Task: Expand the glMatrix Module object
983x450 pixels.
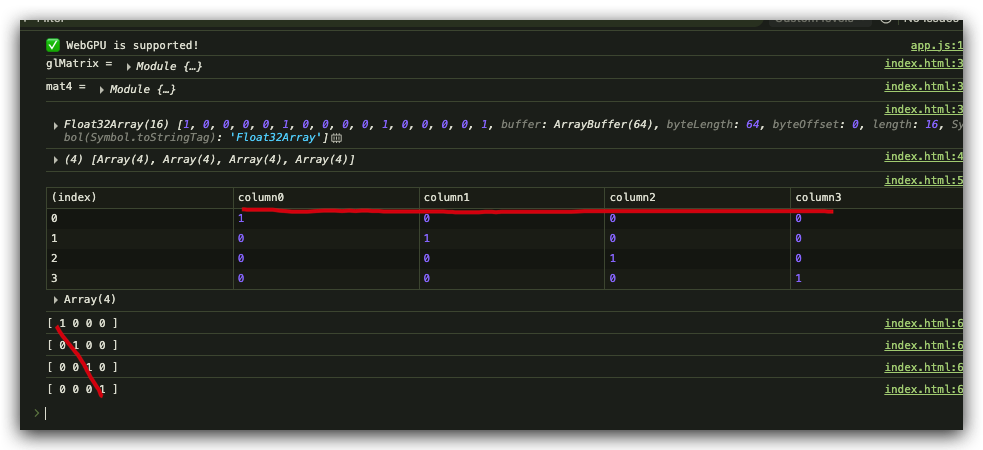Action: pos(129,67)
